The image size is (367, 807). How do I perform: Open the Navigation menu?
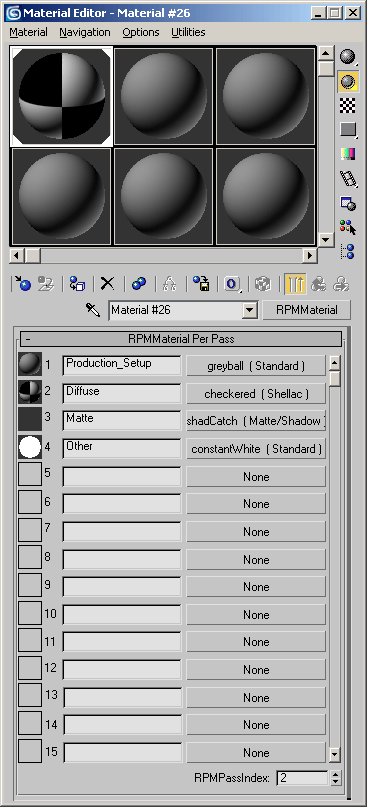click(85, 32)
